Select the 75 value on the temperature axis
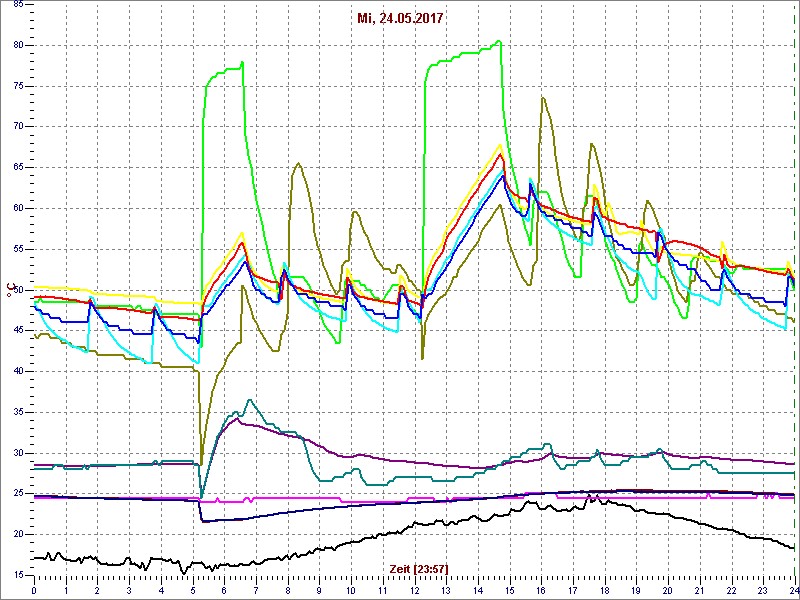This screenshot has width=800, height=600. (x=16, y=86)
